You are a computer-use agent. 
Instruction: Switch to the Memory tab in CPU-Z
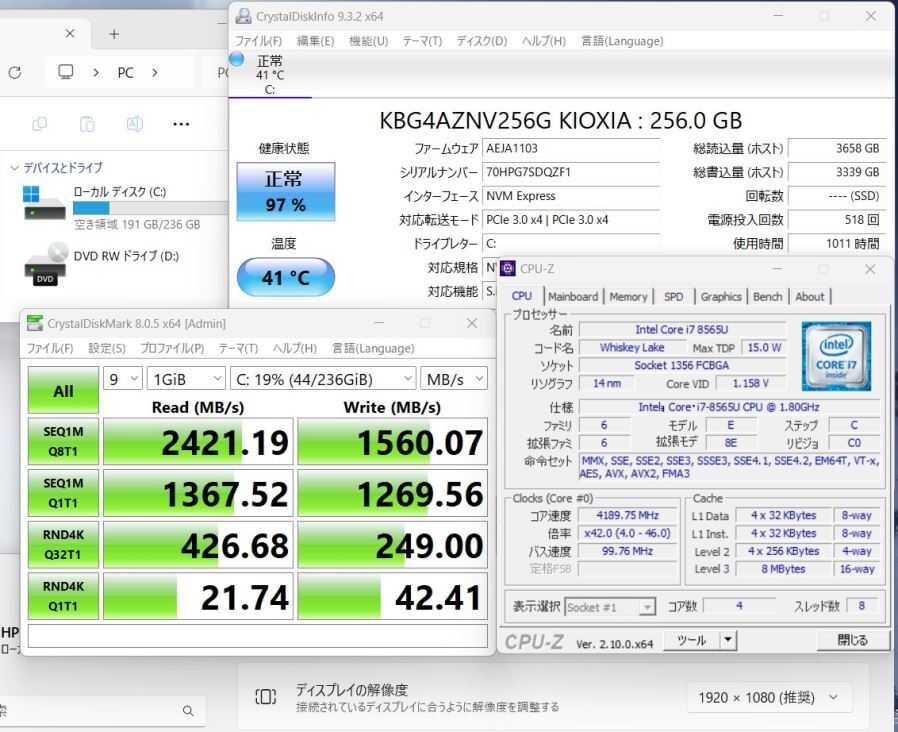click(x=628, y=297)
